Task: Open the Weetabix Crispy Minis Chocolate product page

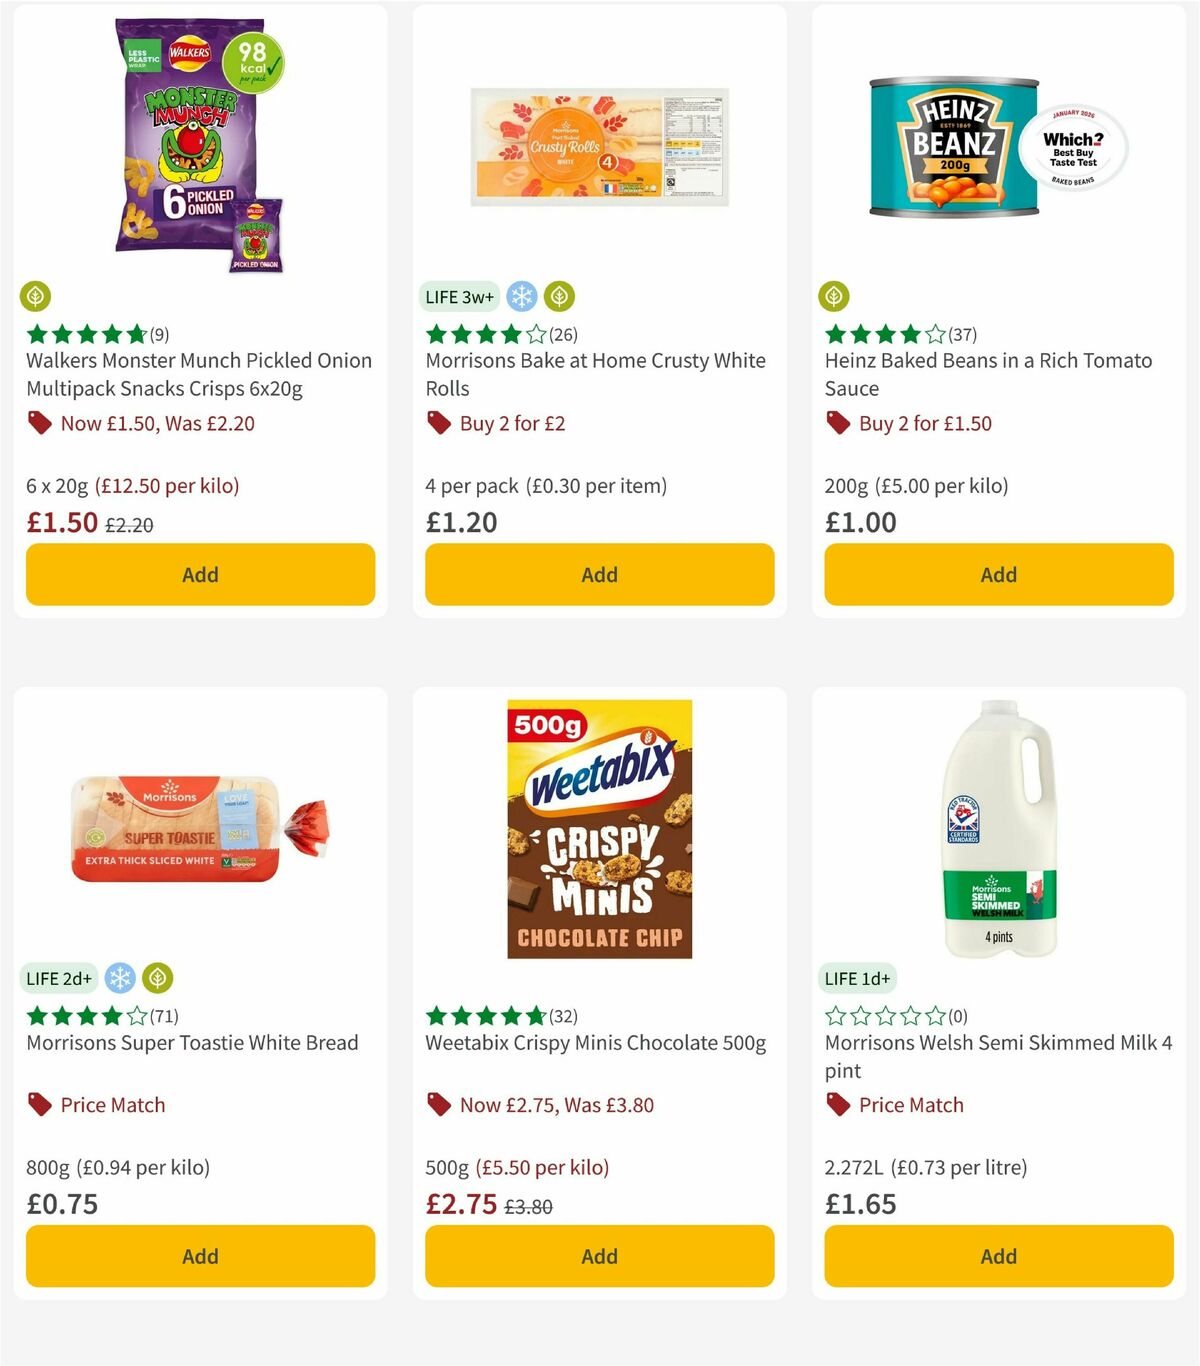Action: coord(595,1042)
